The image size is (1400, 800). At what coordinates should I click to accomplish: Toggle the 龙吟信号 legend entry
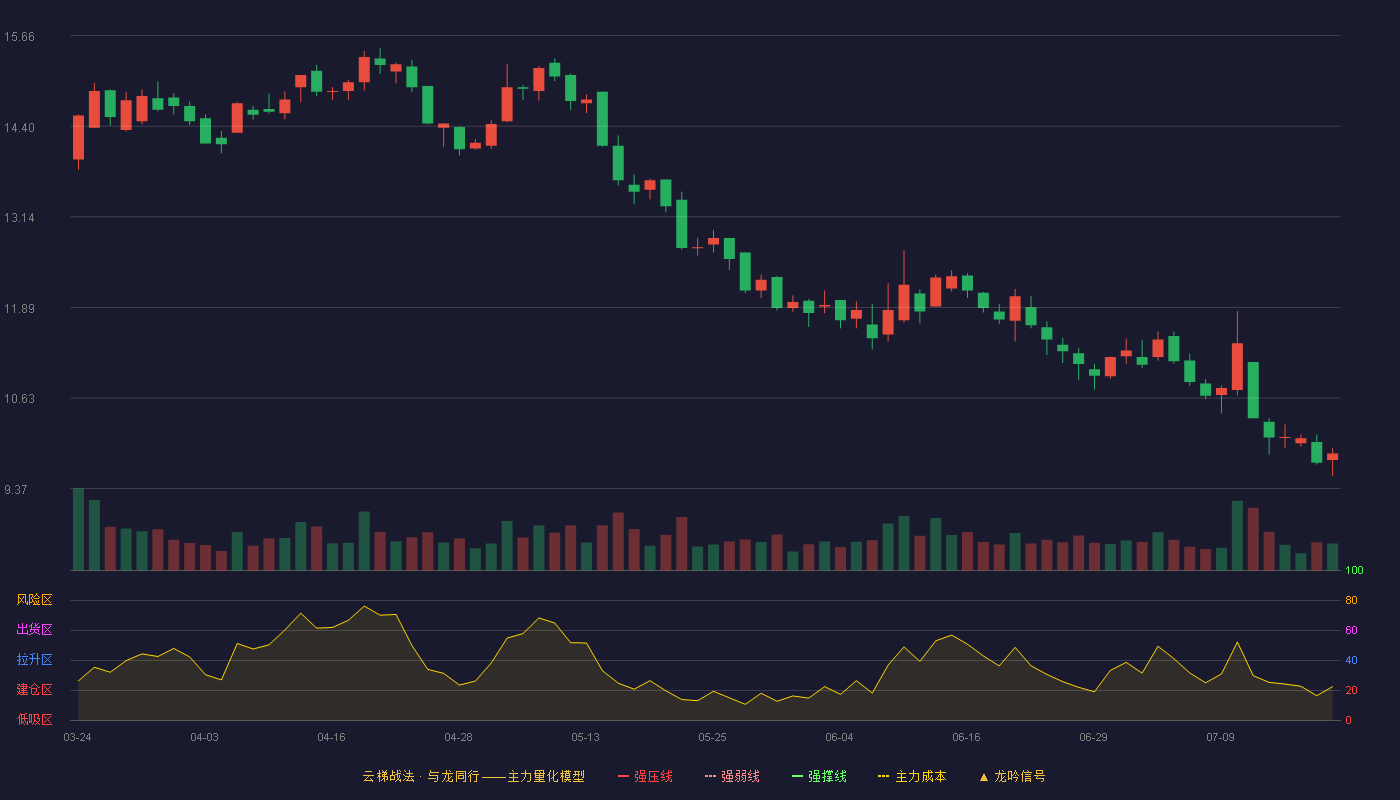pos(1012,776)
